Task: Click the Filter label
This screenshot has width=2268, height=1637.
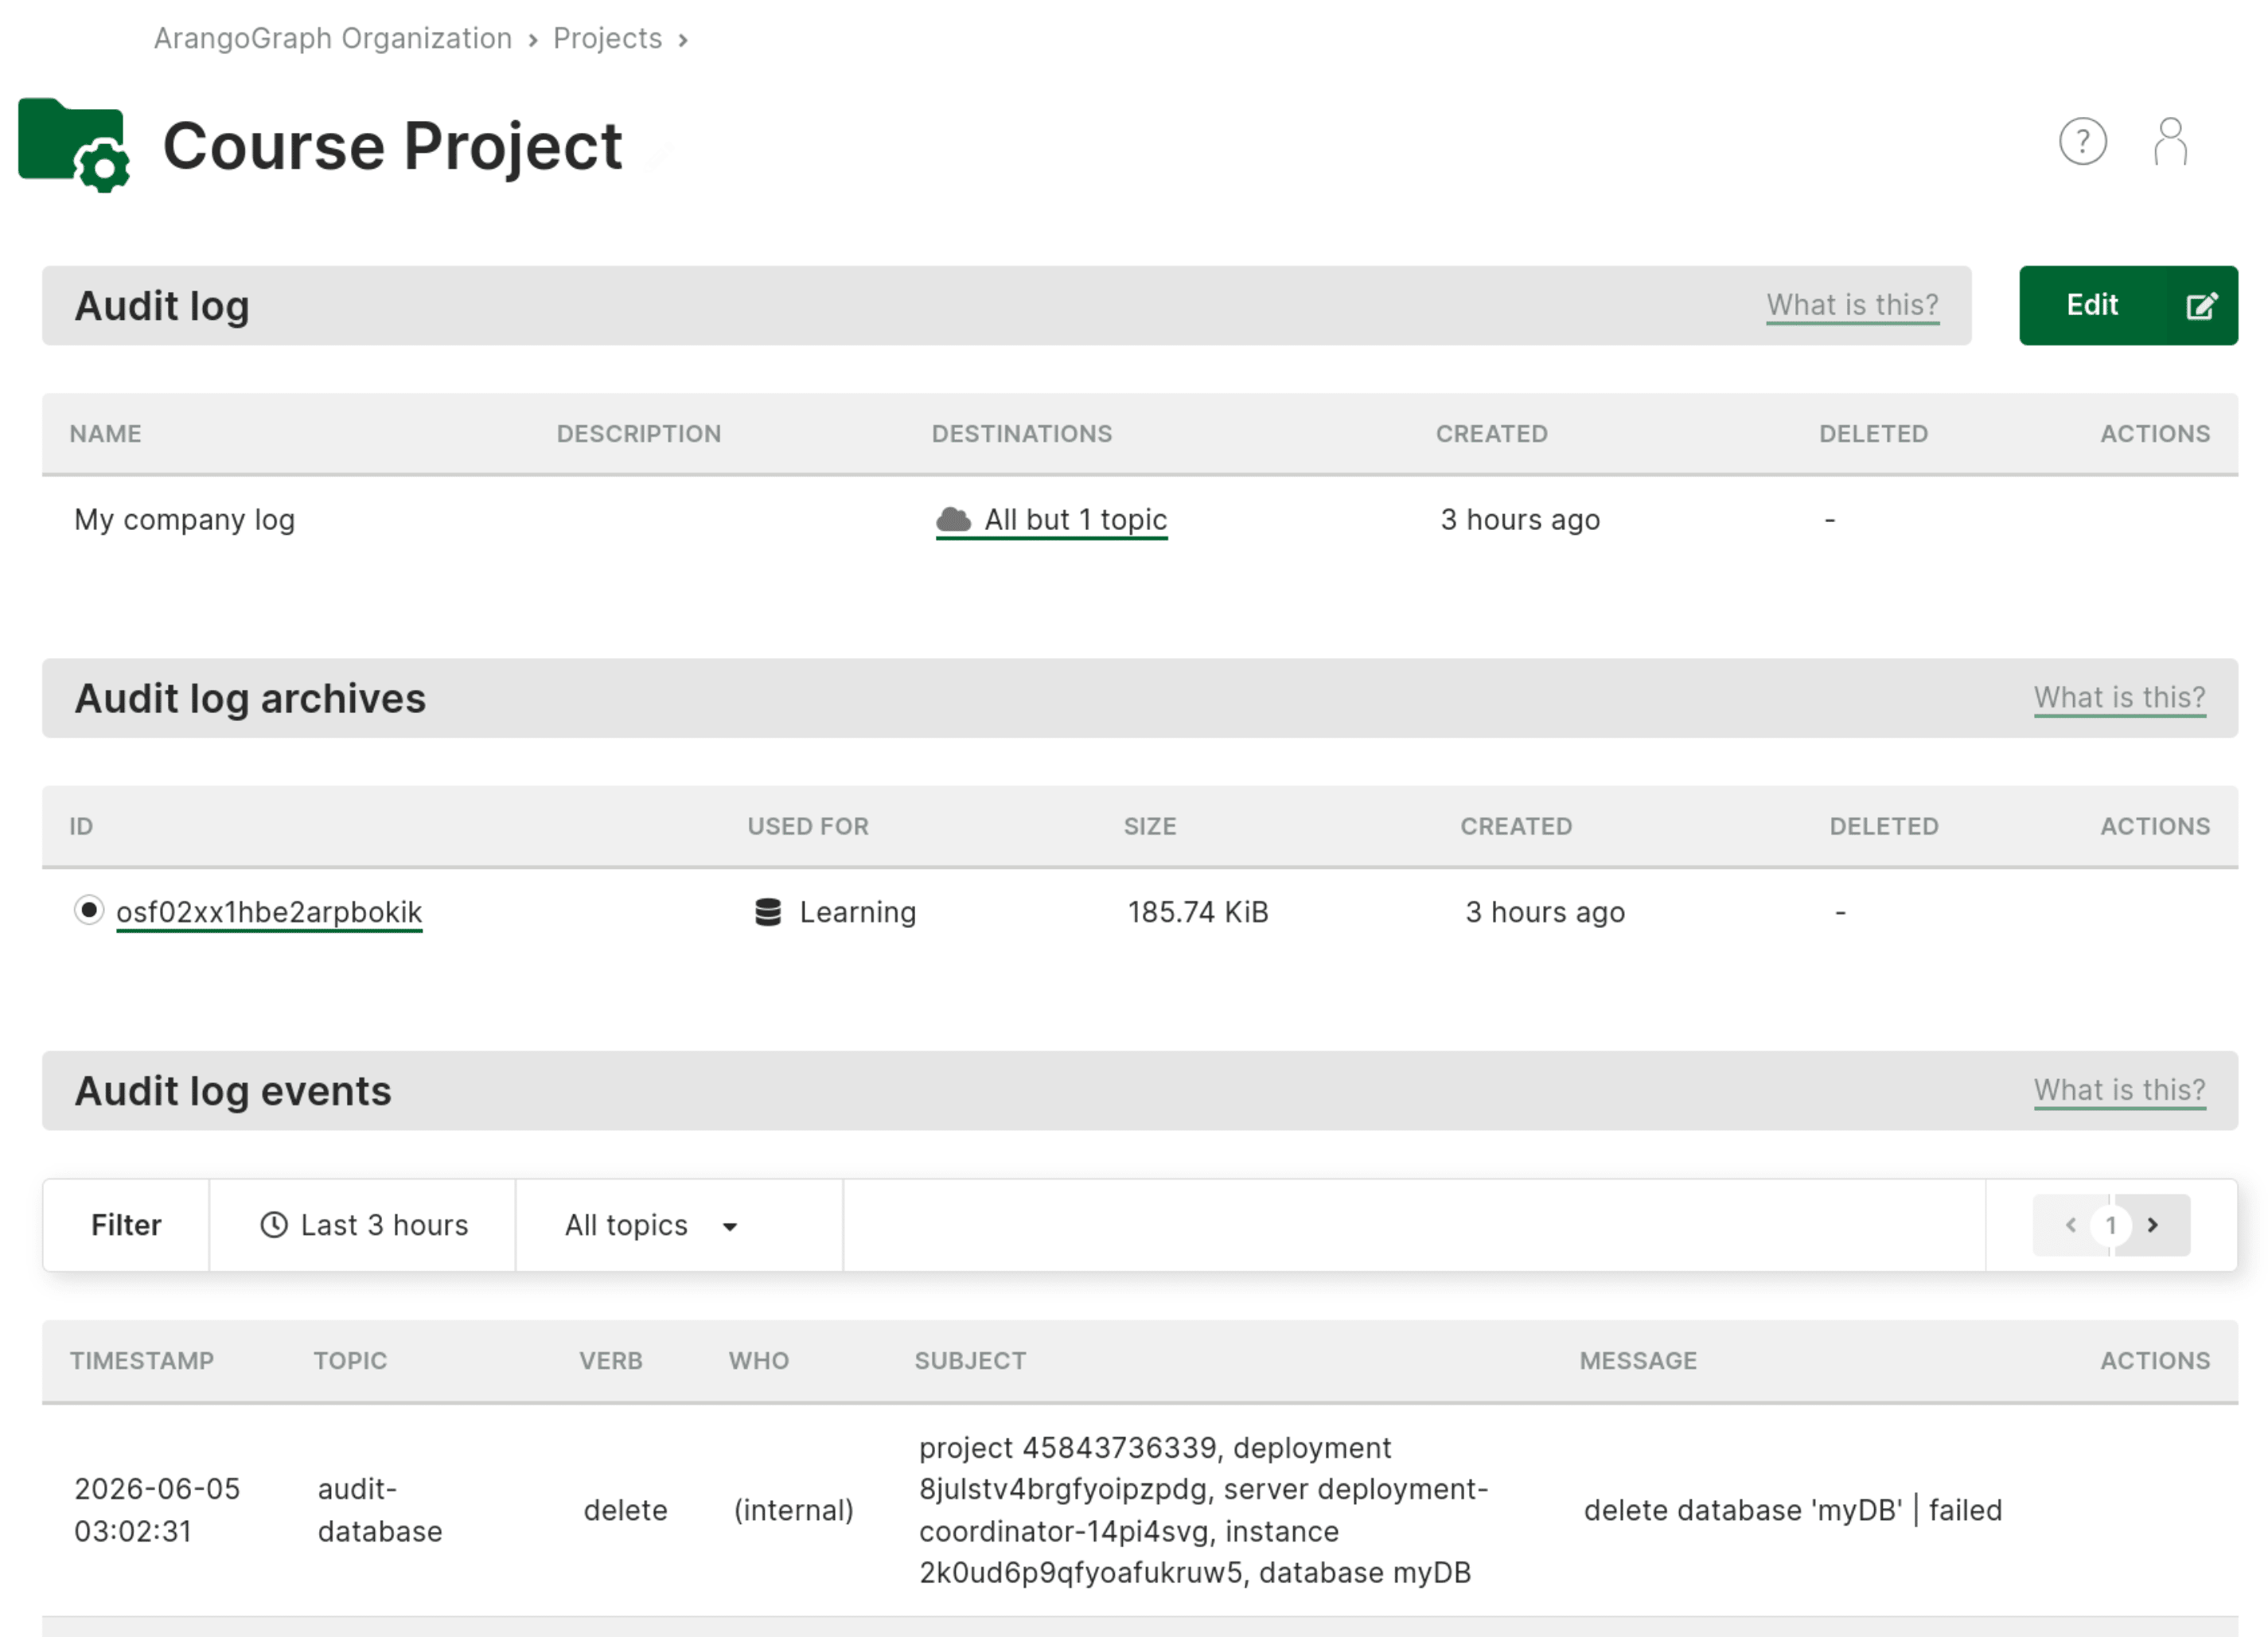Action: 126,1225
